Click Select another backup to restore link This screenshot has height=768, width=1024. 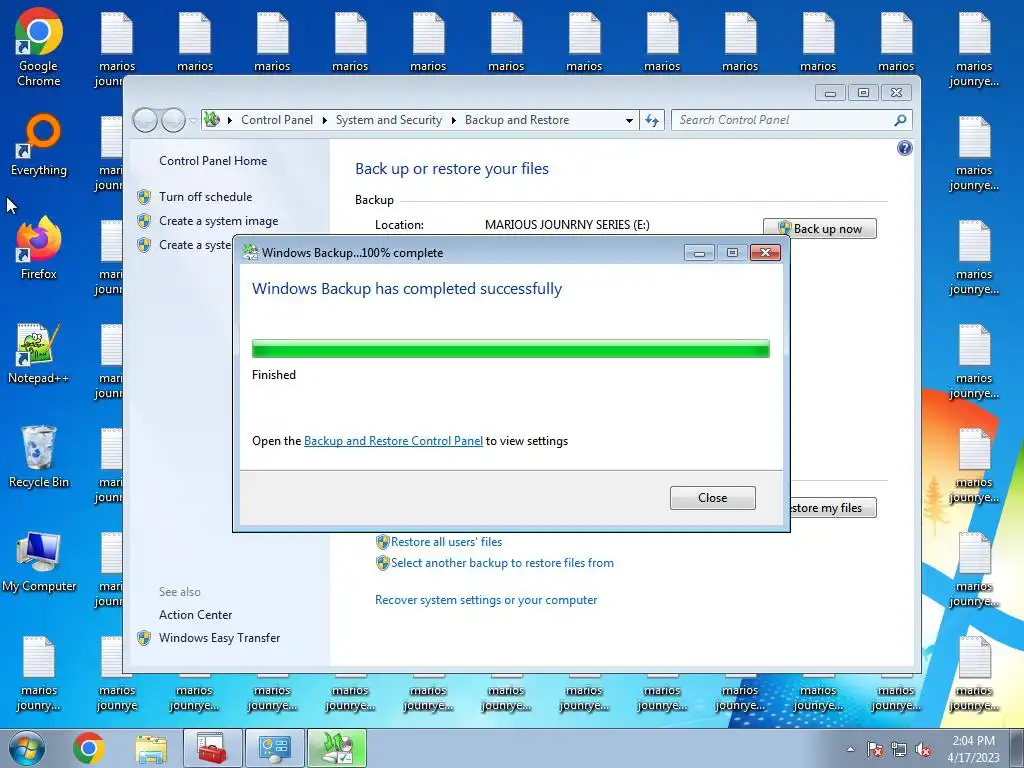[x=502, y=563]
